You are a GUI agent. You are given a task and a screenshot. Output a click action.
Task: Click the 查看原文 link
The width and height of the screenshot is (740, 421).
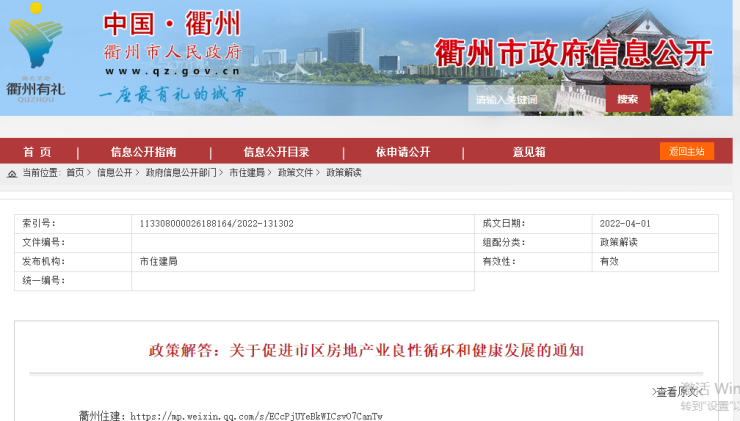click(x=677, y=392)
